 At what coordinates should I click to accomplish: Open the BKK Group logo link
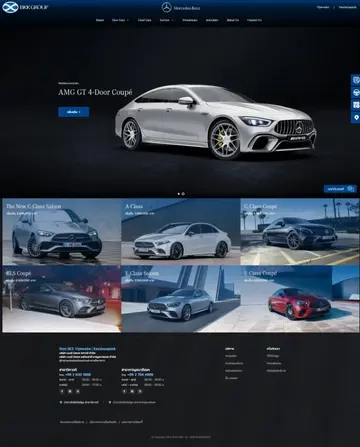pos(25,7)
